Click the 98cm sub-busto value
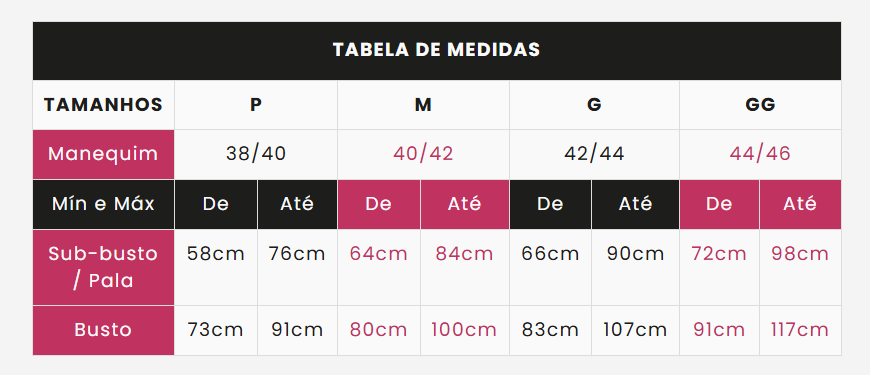This screenshot has width=870, height=375. point(800,254)
